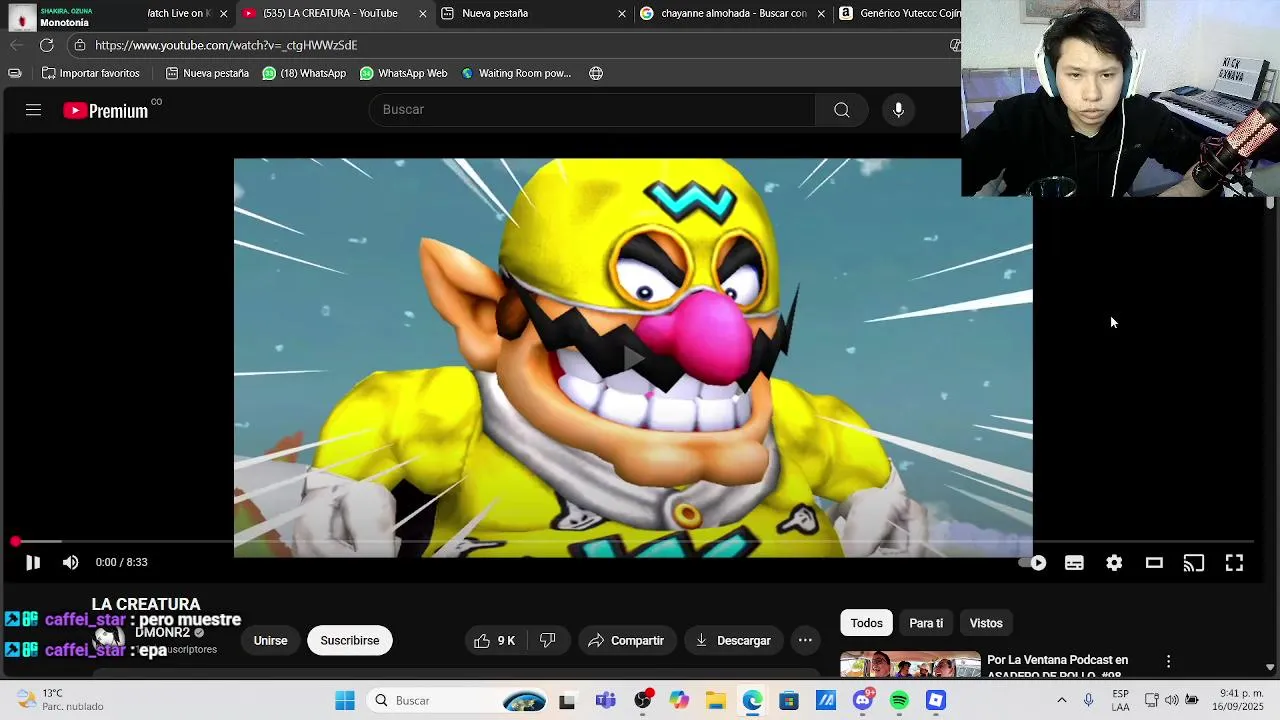The width and height of the screenshot is (1280, 720).
Task: Close the LA CREATURA tab
Action: click(x=422, y=14)
